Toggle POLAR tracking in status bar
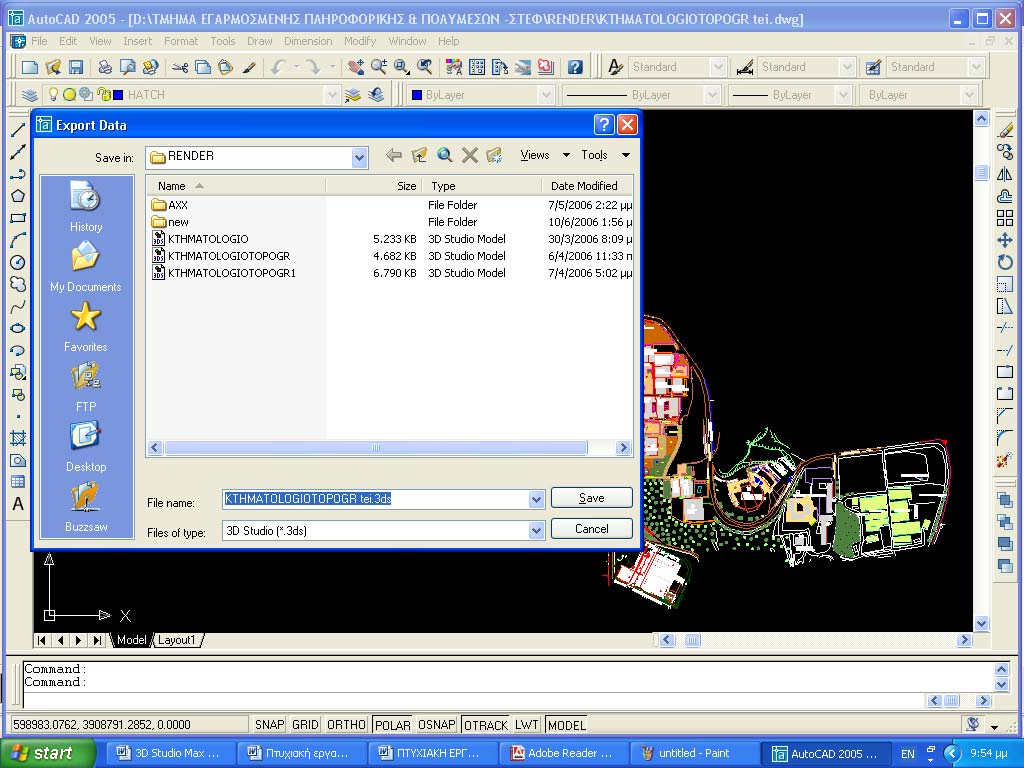Image resolution: width=1024 pixels, height=768 pixels. 392,725
